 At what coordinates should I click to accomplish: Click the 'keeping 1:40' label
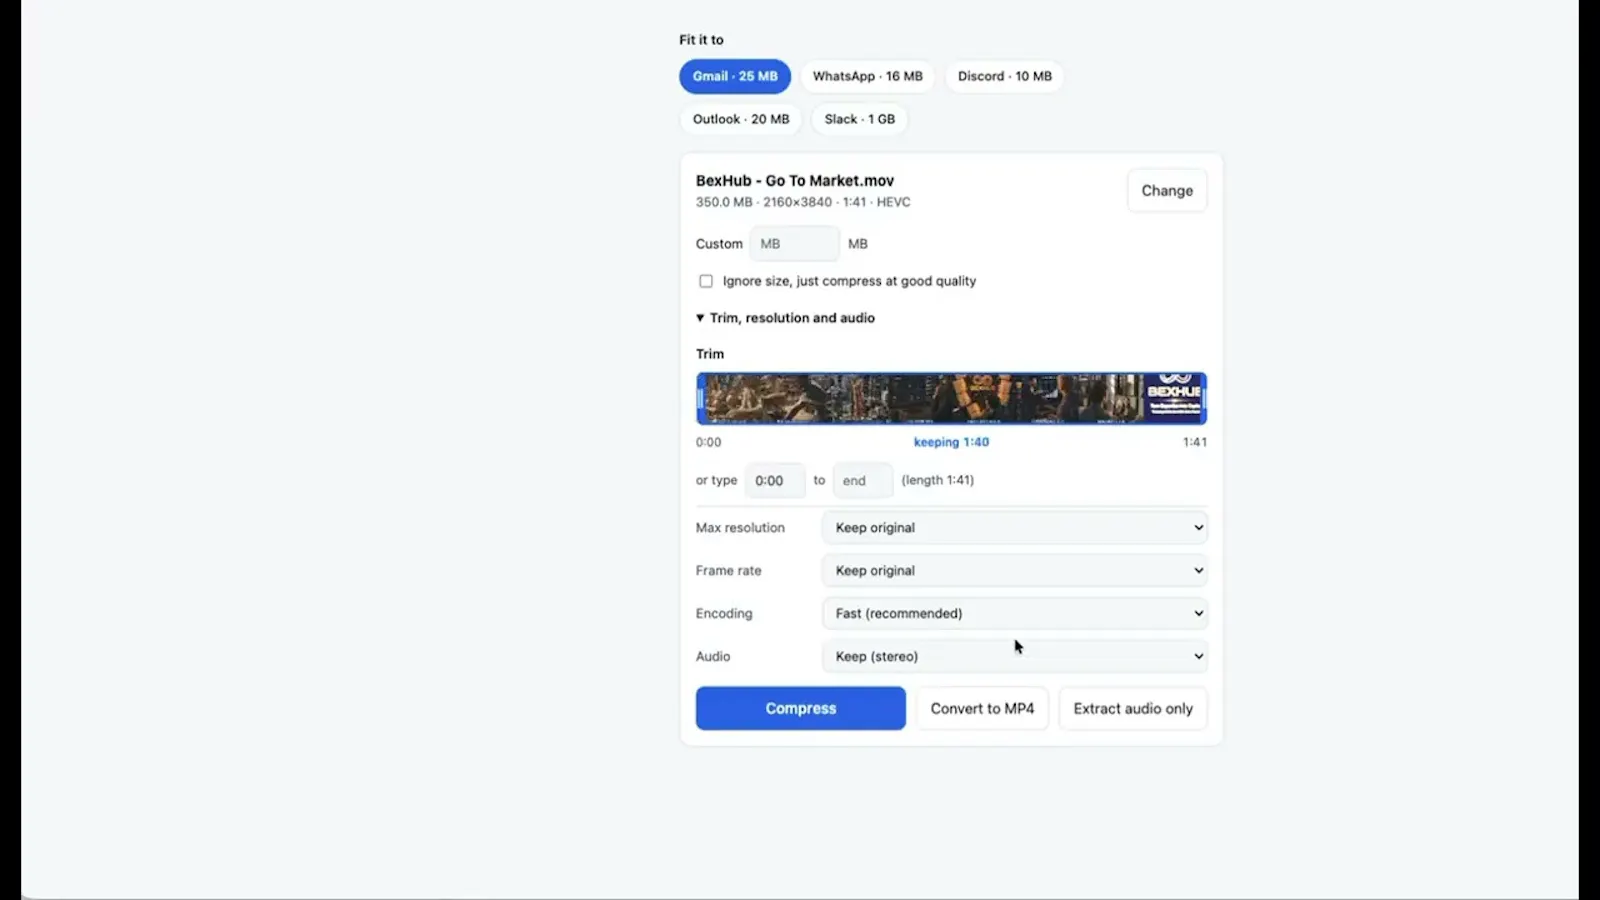pyautogui.click(x=951, y=442)
